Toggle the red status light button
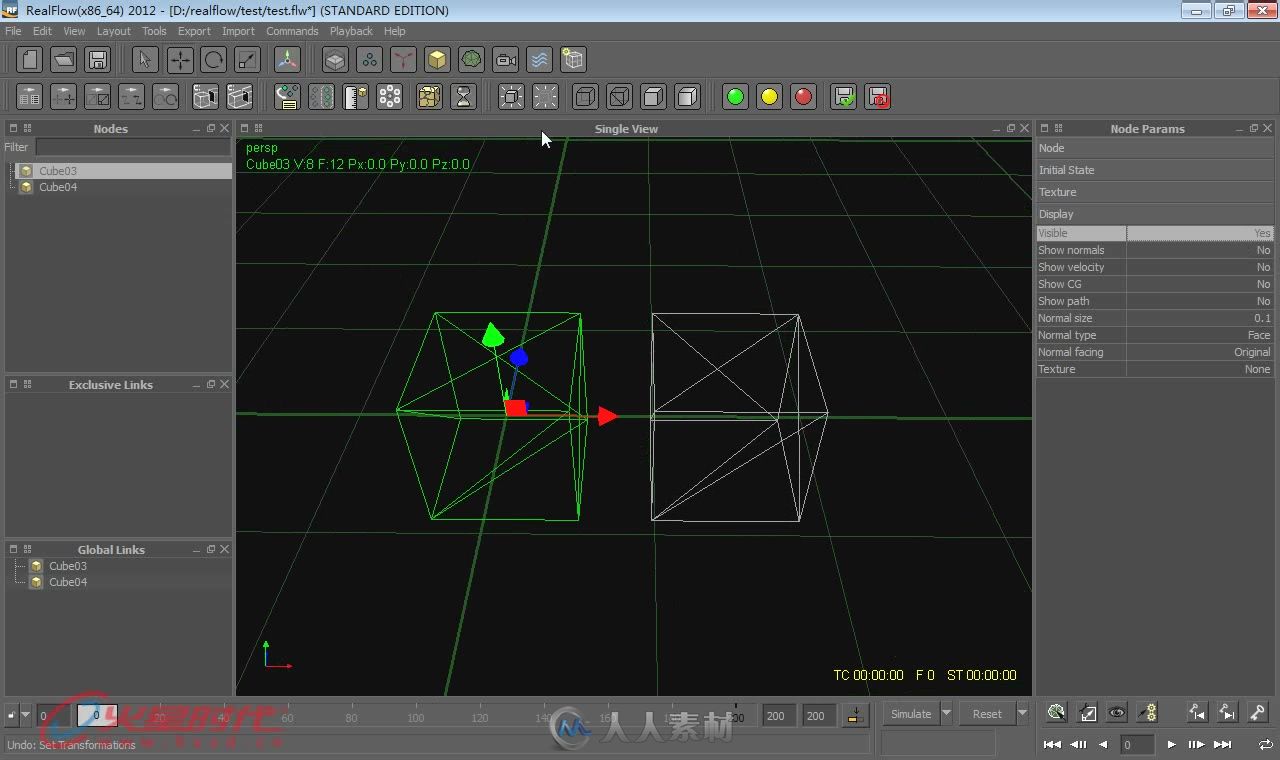1280x760 pixels. 803,97
